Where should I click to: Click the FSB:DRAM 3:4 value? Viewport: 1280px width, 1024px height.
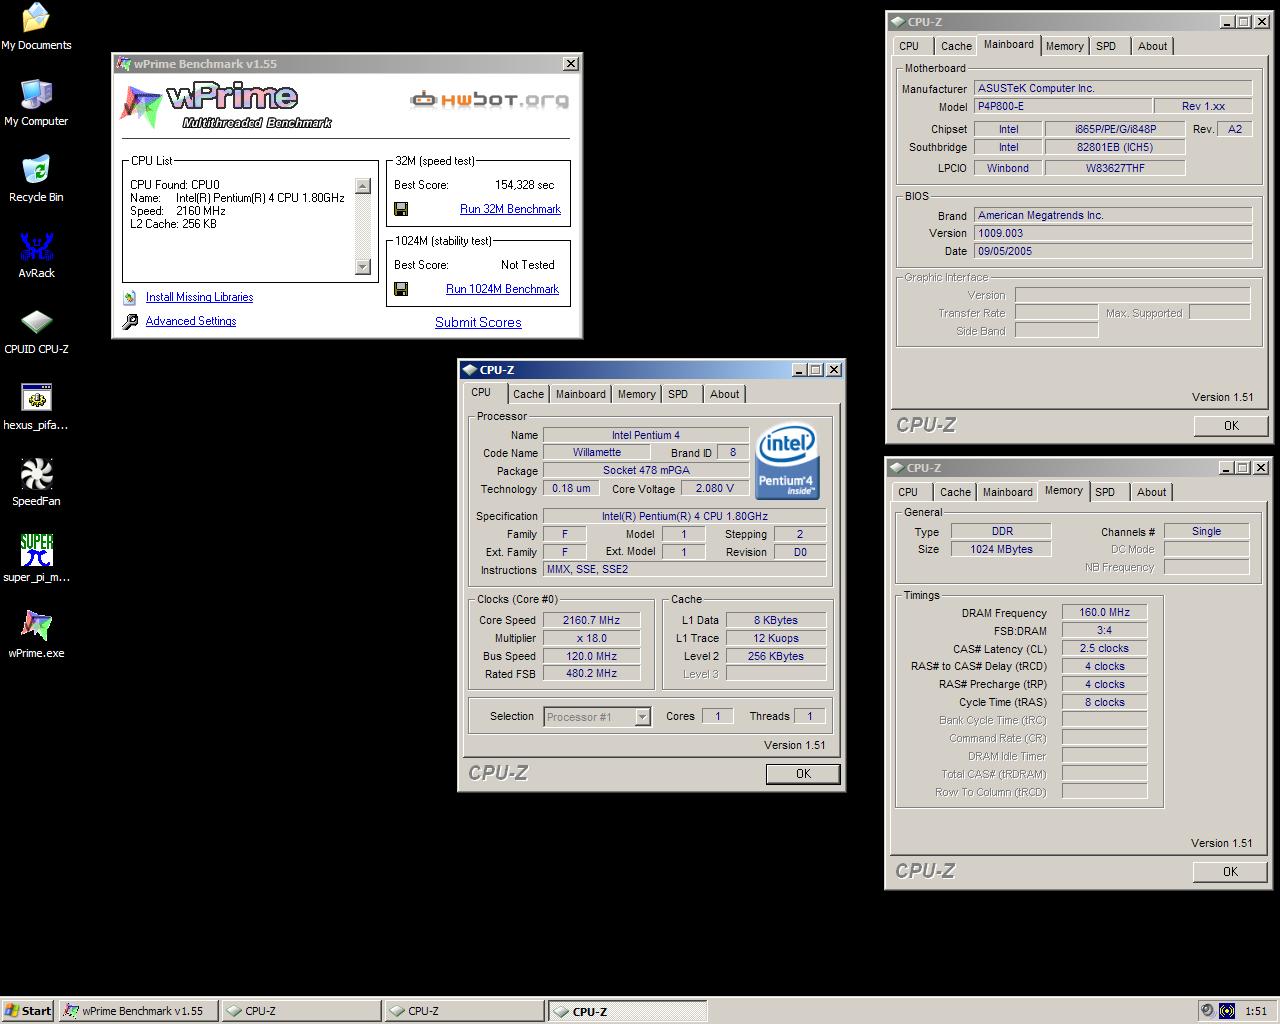coord(1104,630)
